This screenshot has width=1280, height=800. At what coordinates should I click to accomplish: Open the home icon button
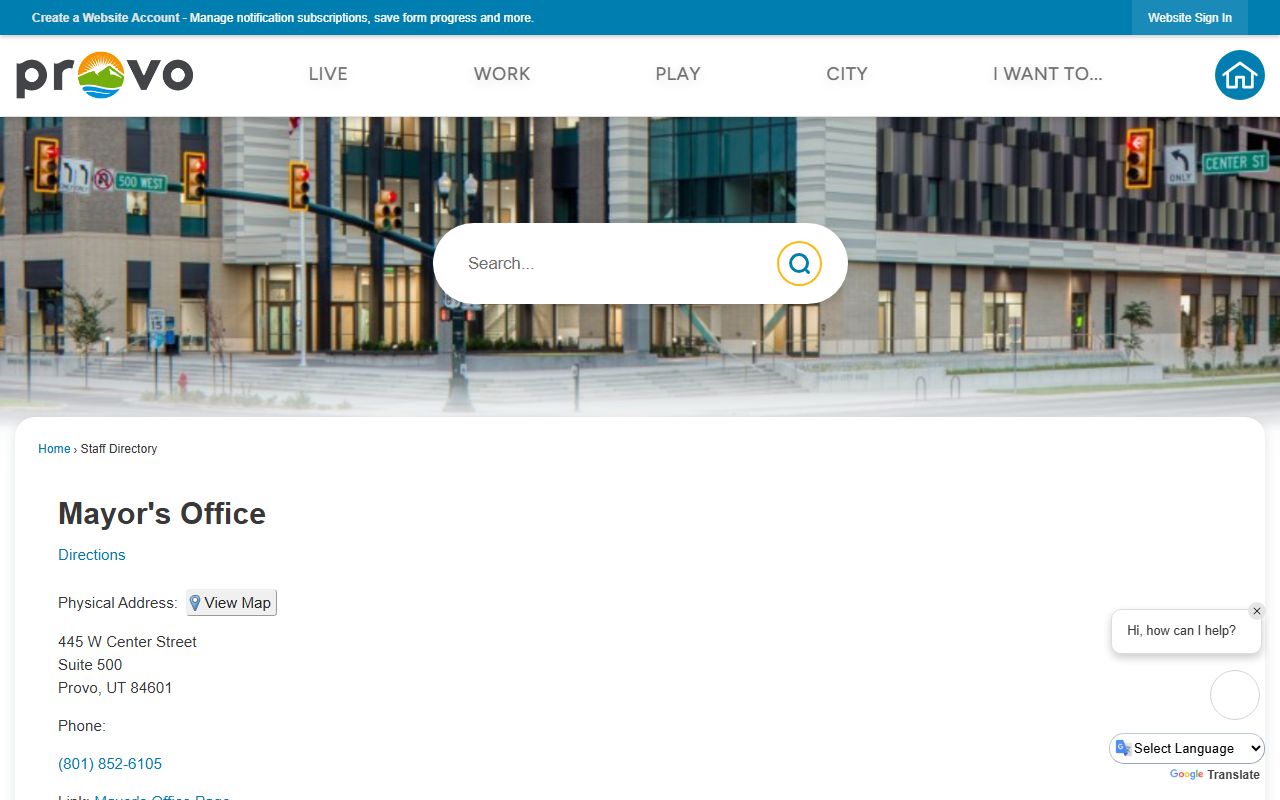point(1240,75)
